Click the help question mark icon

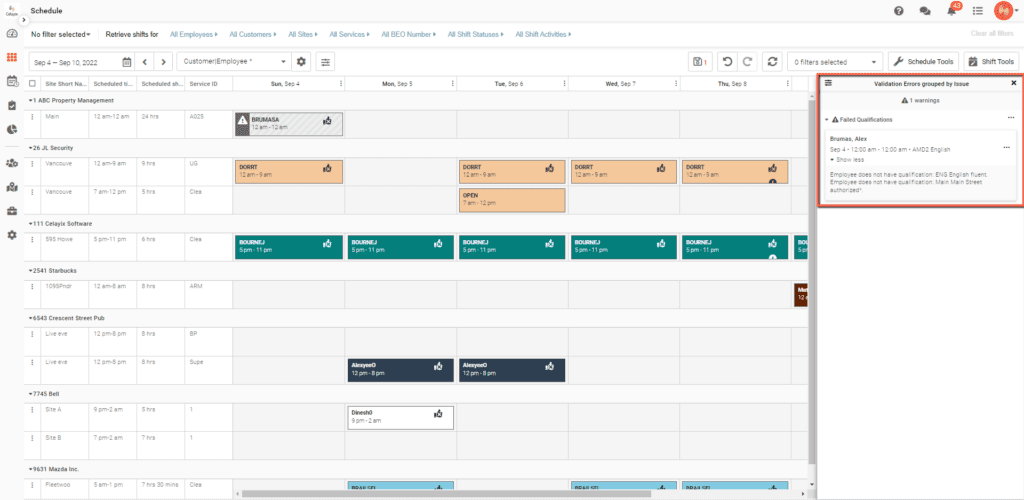pos(898,11)
